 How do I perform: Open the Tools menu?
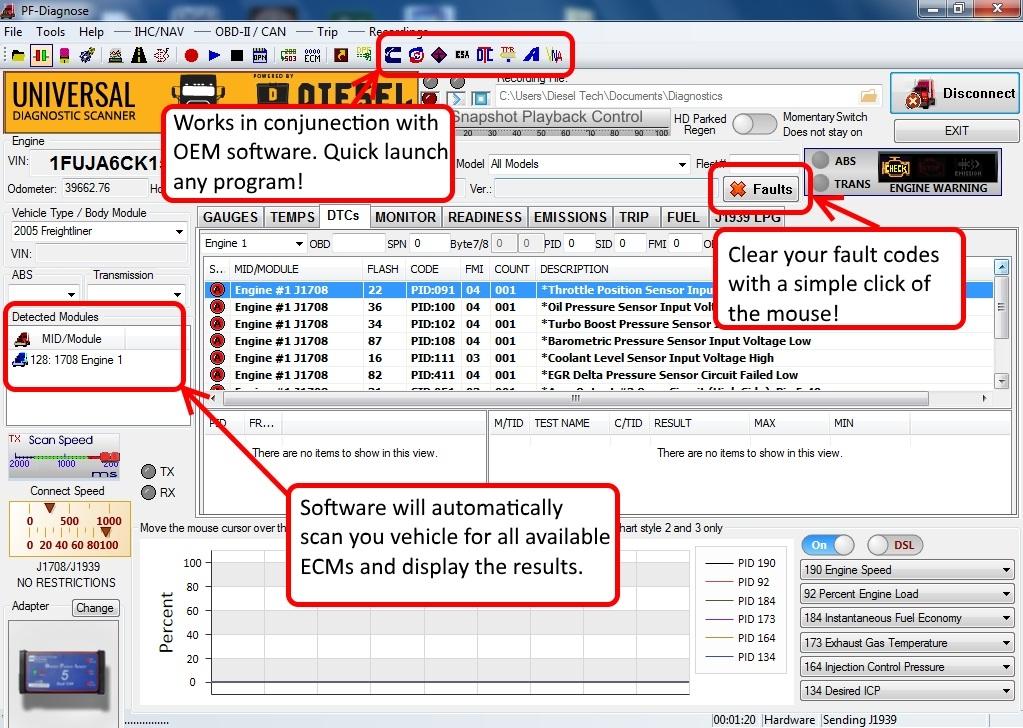click(50, 31)
